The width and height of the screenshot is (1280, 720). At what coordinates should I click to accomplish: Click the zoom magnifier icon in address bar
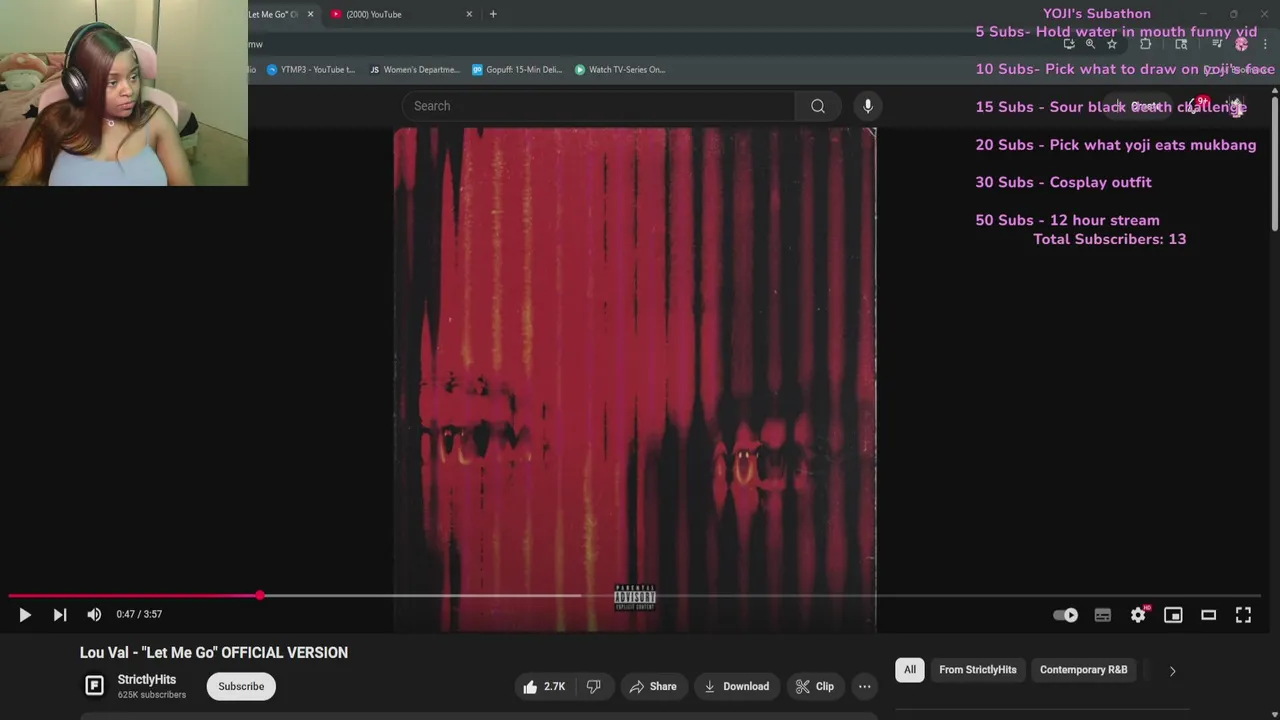pos(1090,44)
